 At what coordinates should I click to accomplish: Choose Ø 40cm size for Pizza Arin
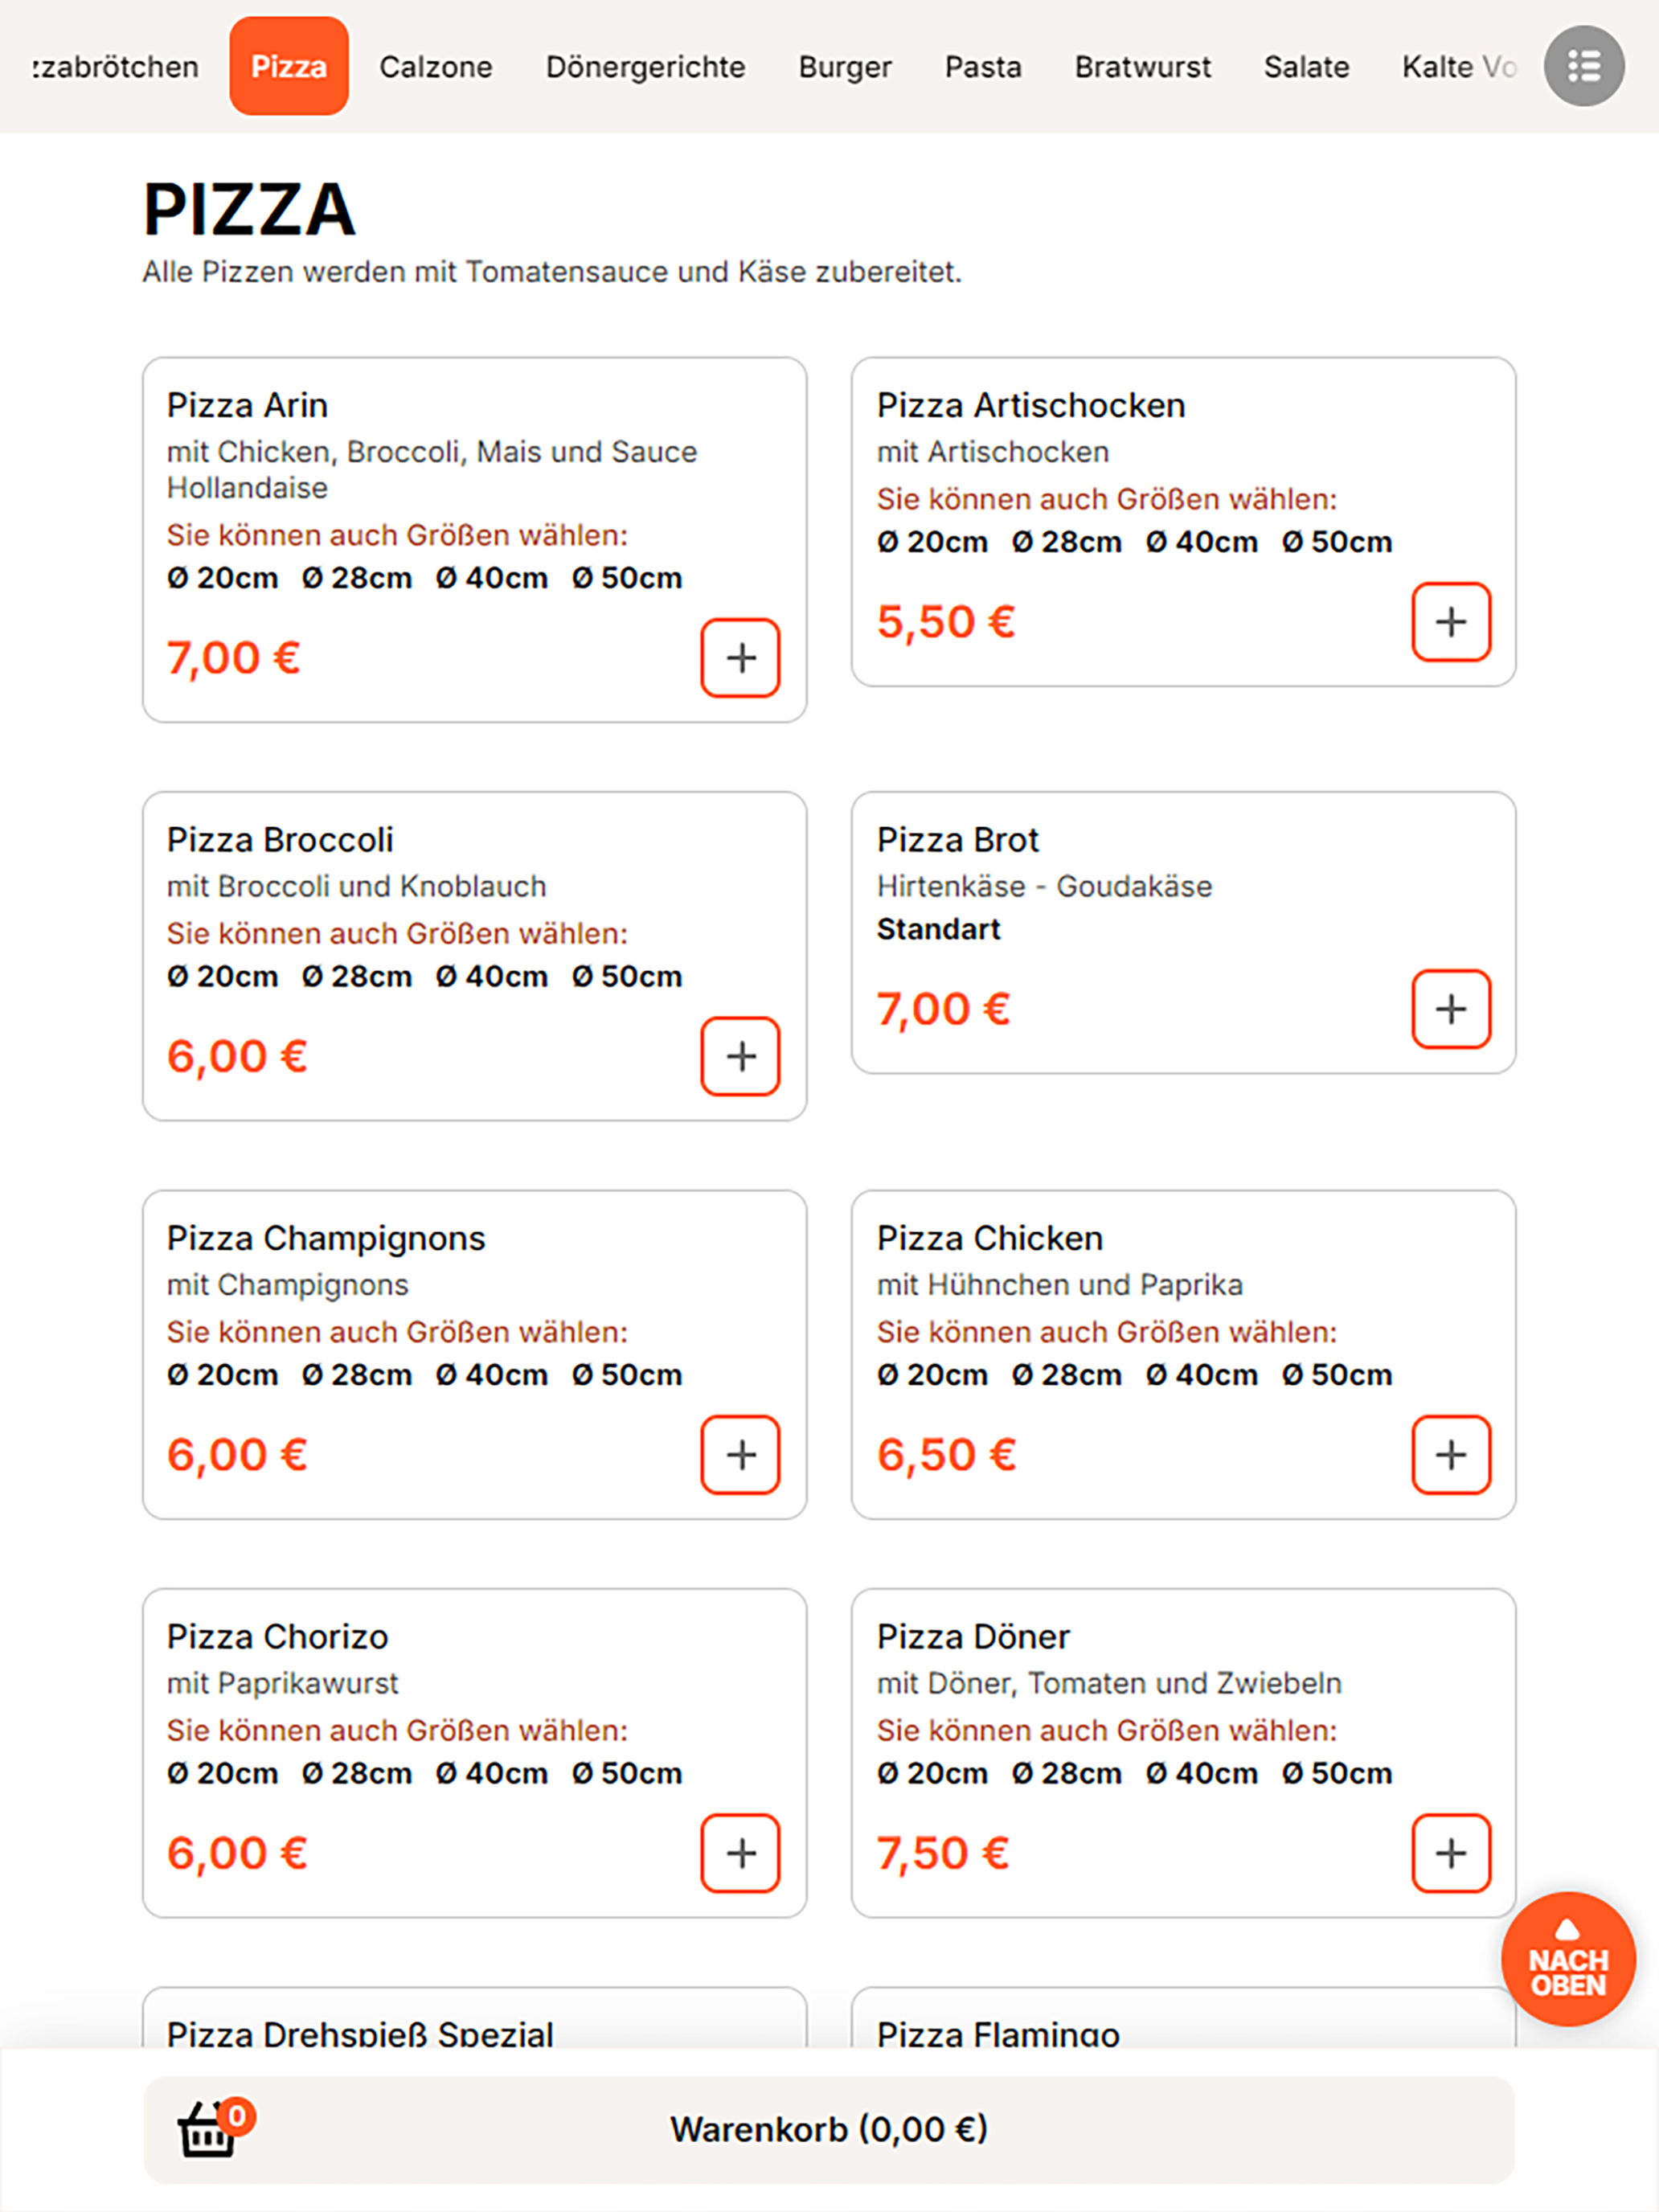coord(492,578)
